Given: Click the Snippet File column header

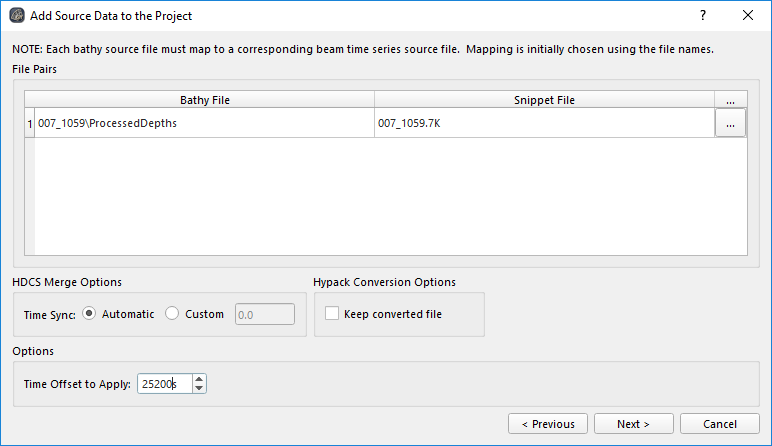Looking at the screenshot, I should (x=544, y=100).
